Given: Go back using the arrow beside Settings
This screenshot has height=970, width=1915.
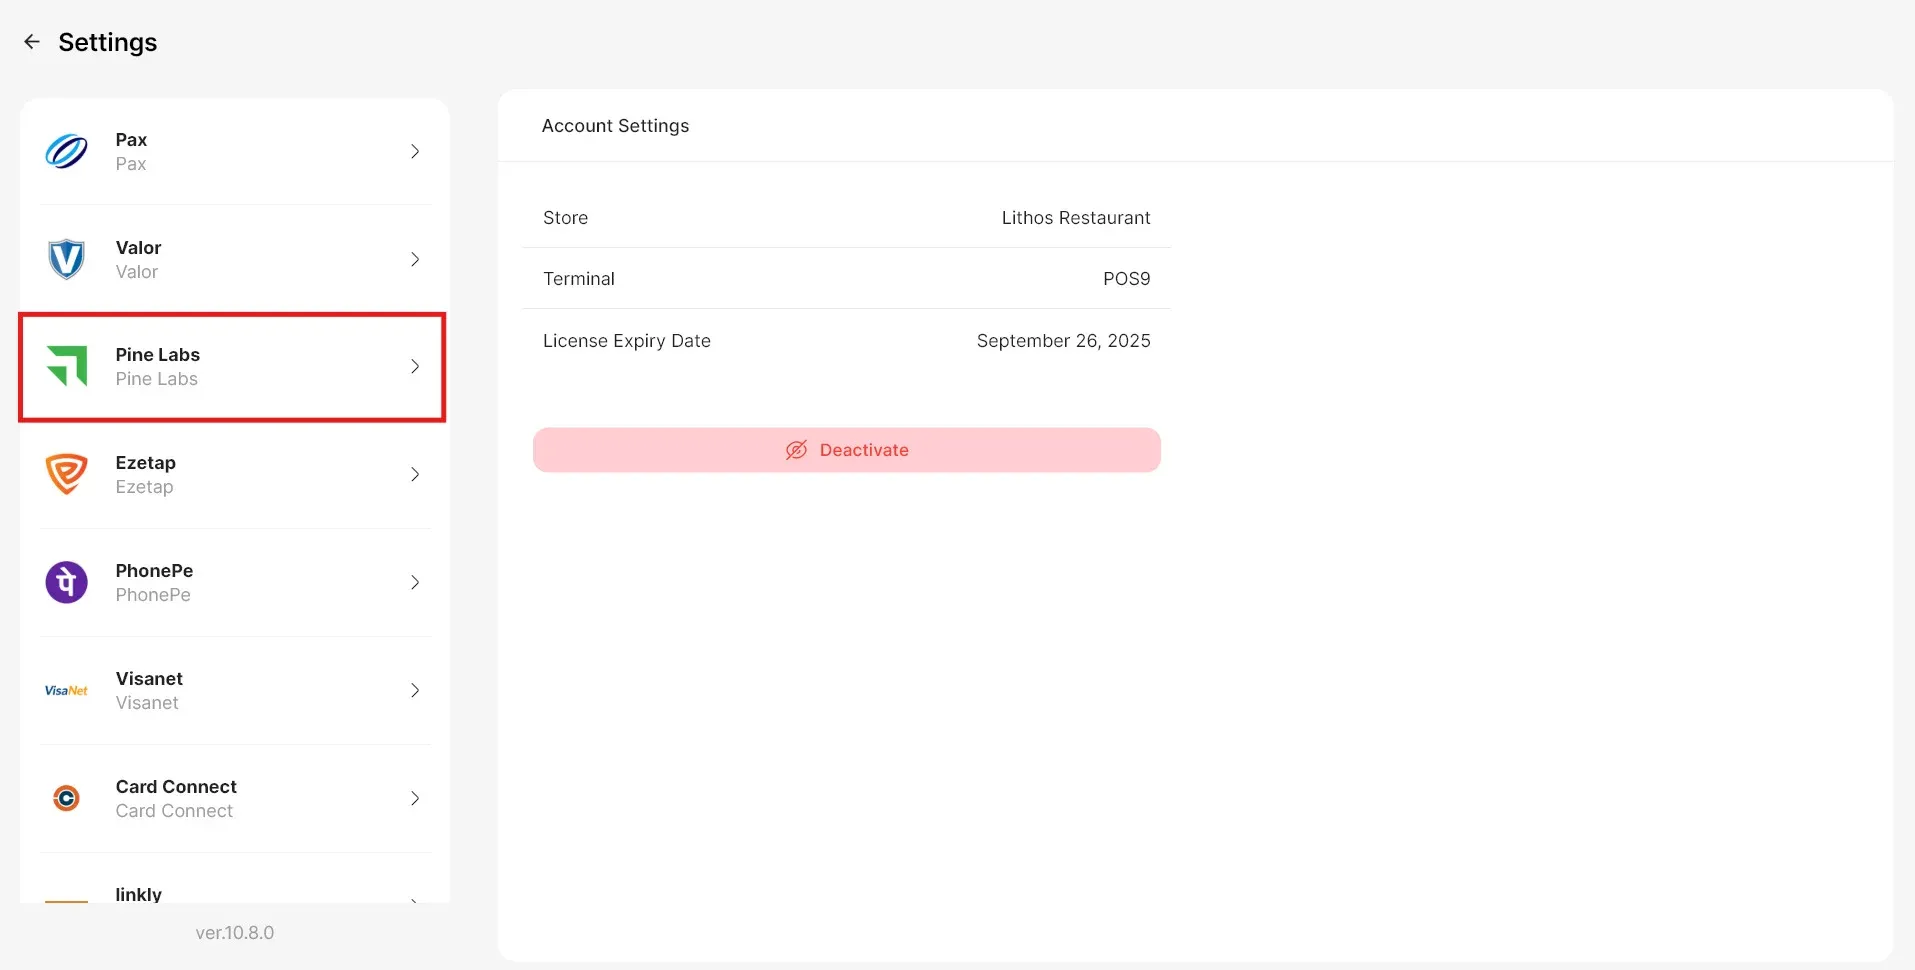Looking at the screenshot, I should click(x=32, y=42).
